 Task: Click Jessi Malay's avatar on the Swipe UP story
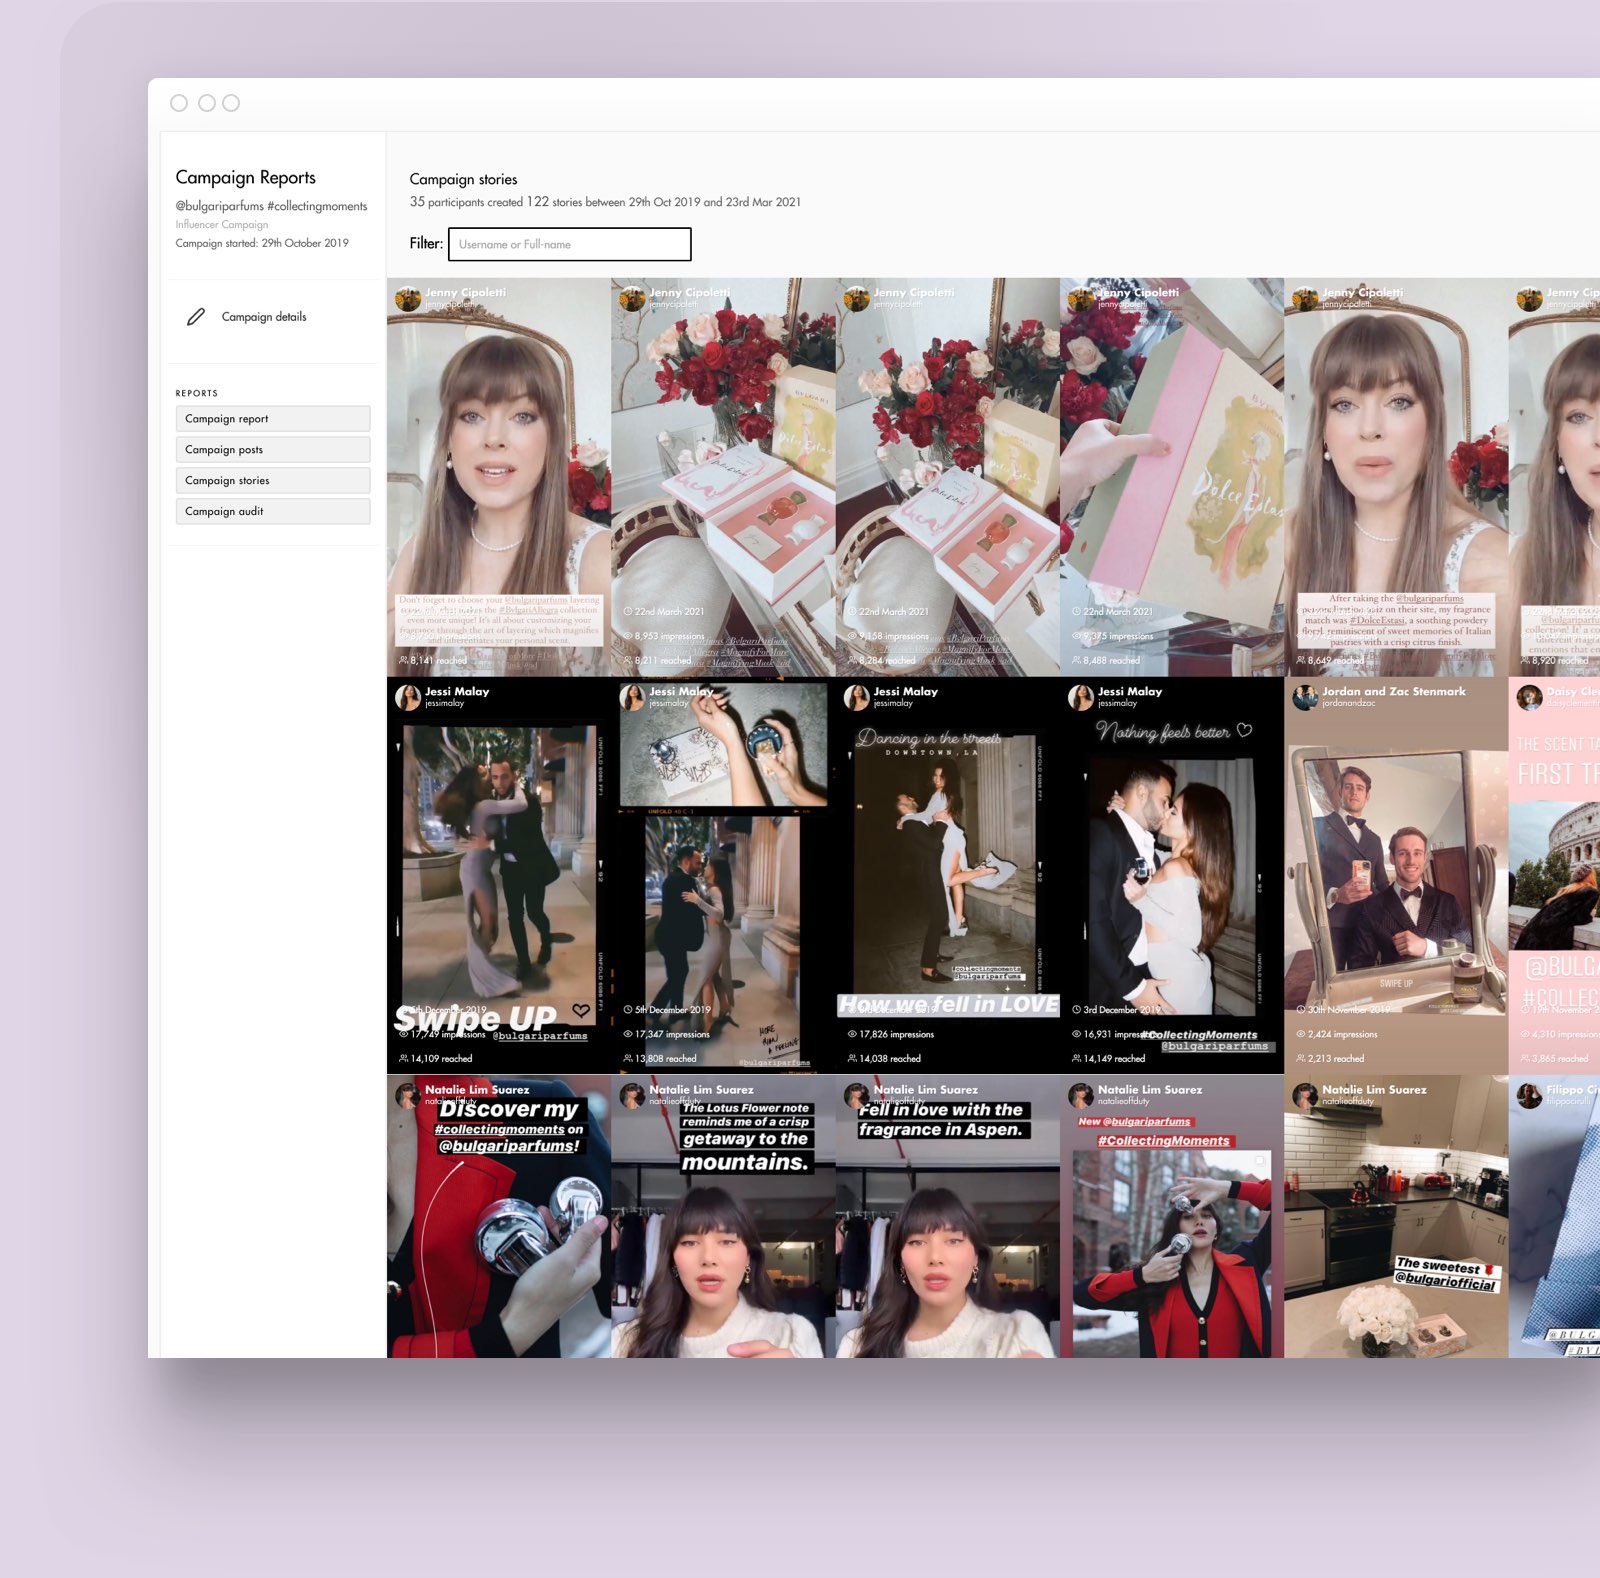pyautogui.click(x=408, y=697)
